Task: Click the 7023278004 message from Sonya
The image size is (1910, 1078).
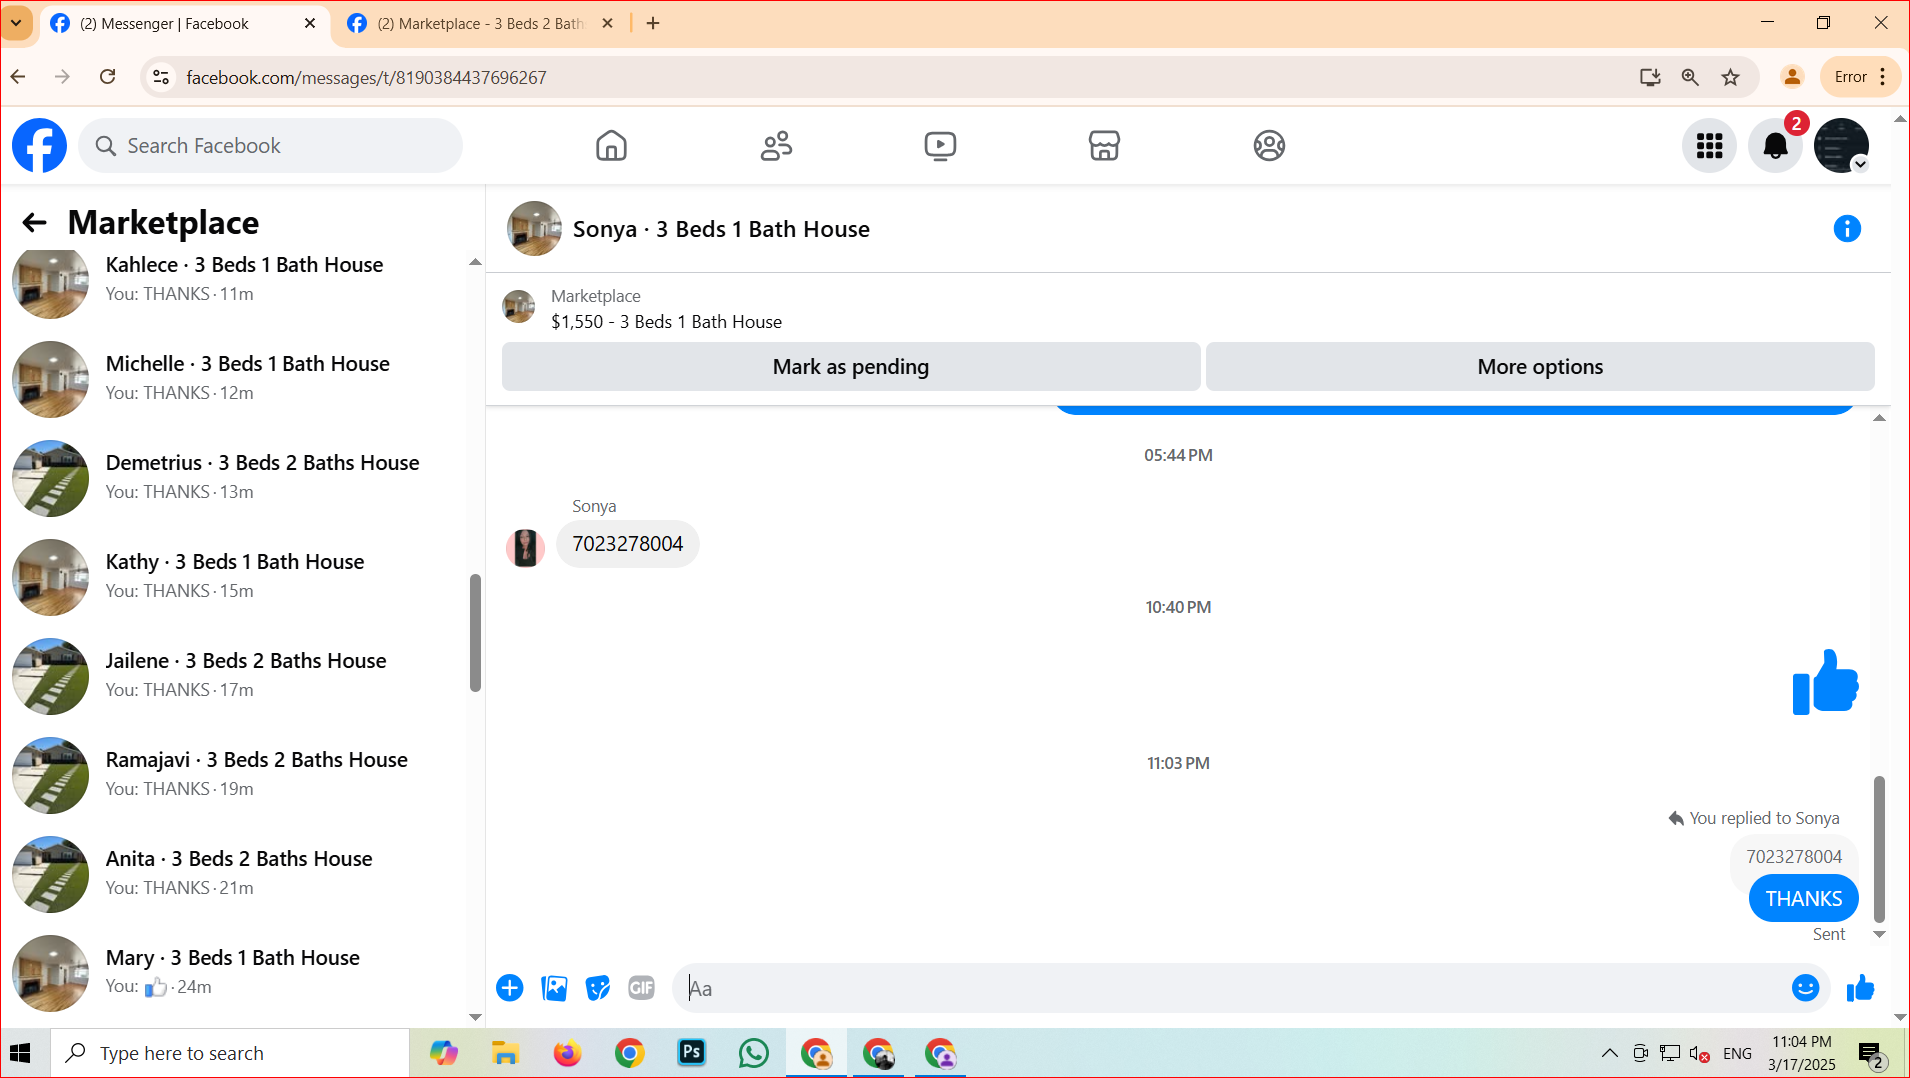Action: [x=628, y=544]
